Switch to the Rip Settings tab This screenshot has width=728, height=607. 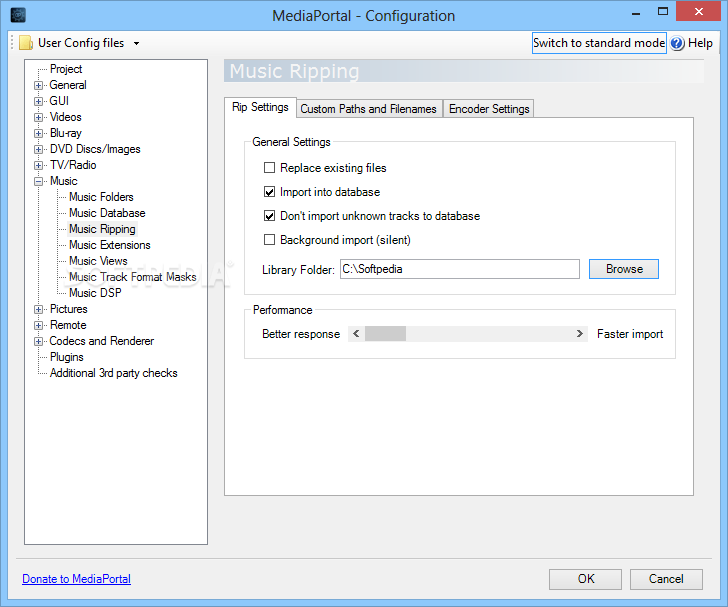260,107
